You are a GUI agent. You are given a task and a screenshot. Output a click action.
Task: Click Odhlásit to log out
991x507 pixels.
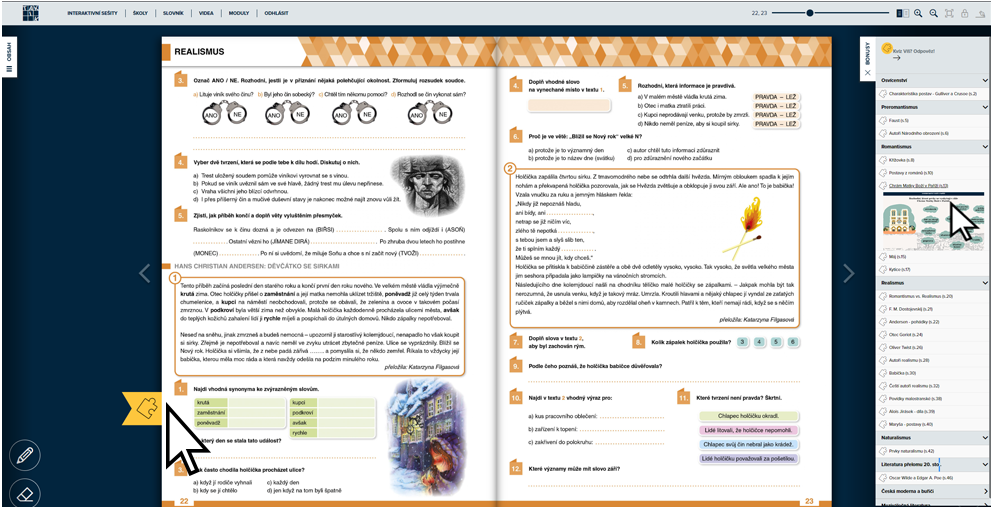point(276,13)
